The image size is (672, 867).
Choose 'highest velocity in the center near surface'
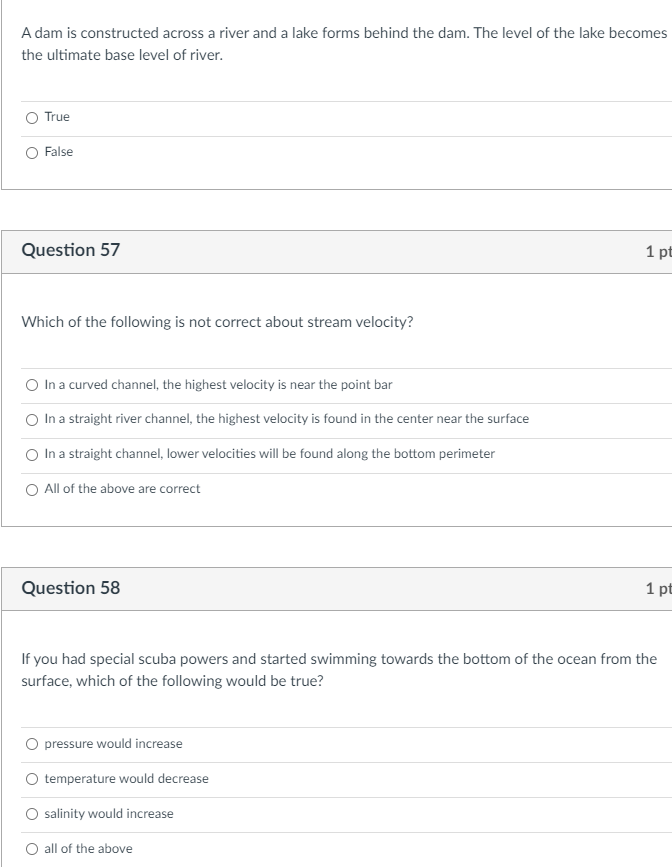33,420
